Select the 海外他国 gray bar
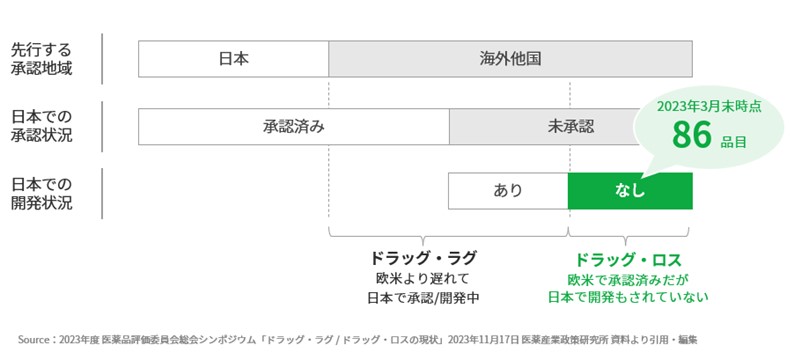 click(x=510, y=59)
